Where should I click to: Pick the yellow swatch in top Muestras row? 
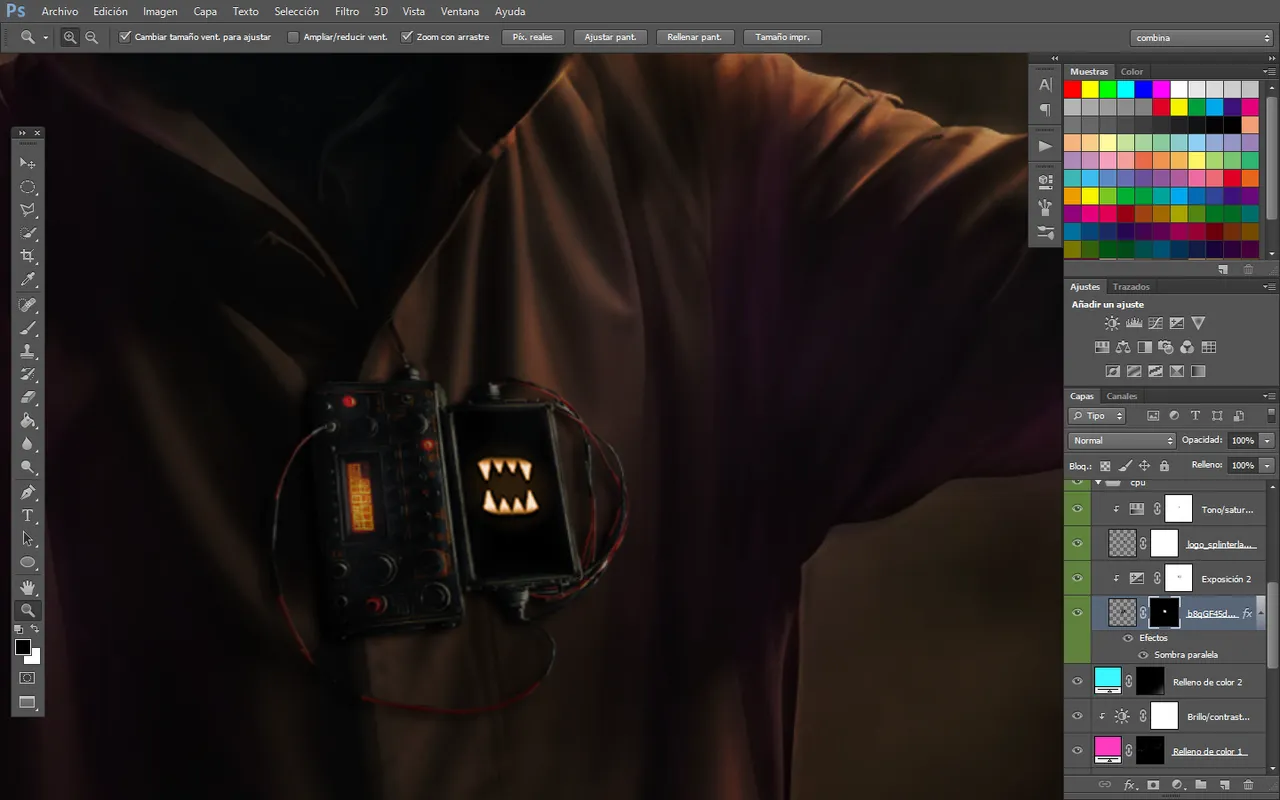[1089, 90]
